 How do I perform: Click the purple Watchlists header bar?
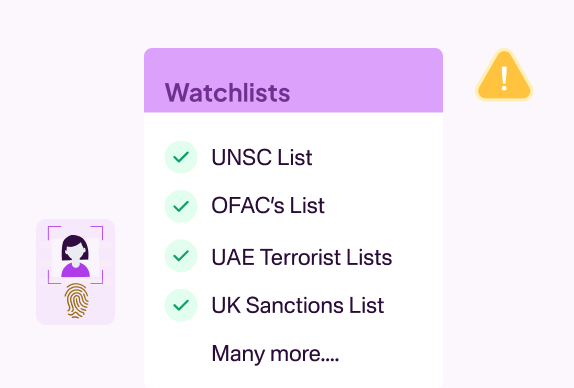[x=294, y=80]
